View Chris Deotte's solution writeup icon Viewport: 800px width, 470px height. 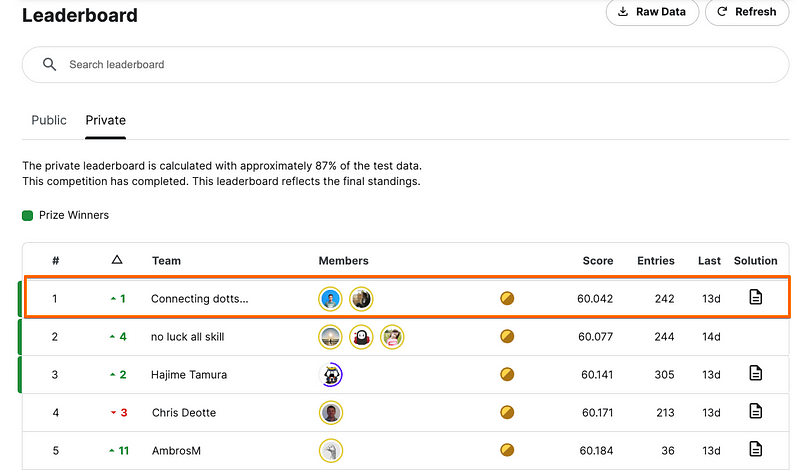[755, 412]
